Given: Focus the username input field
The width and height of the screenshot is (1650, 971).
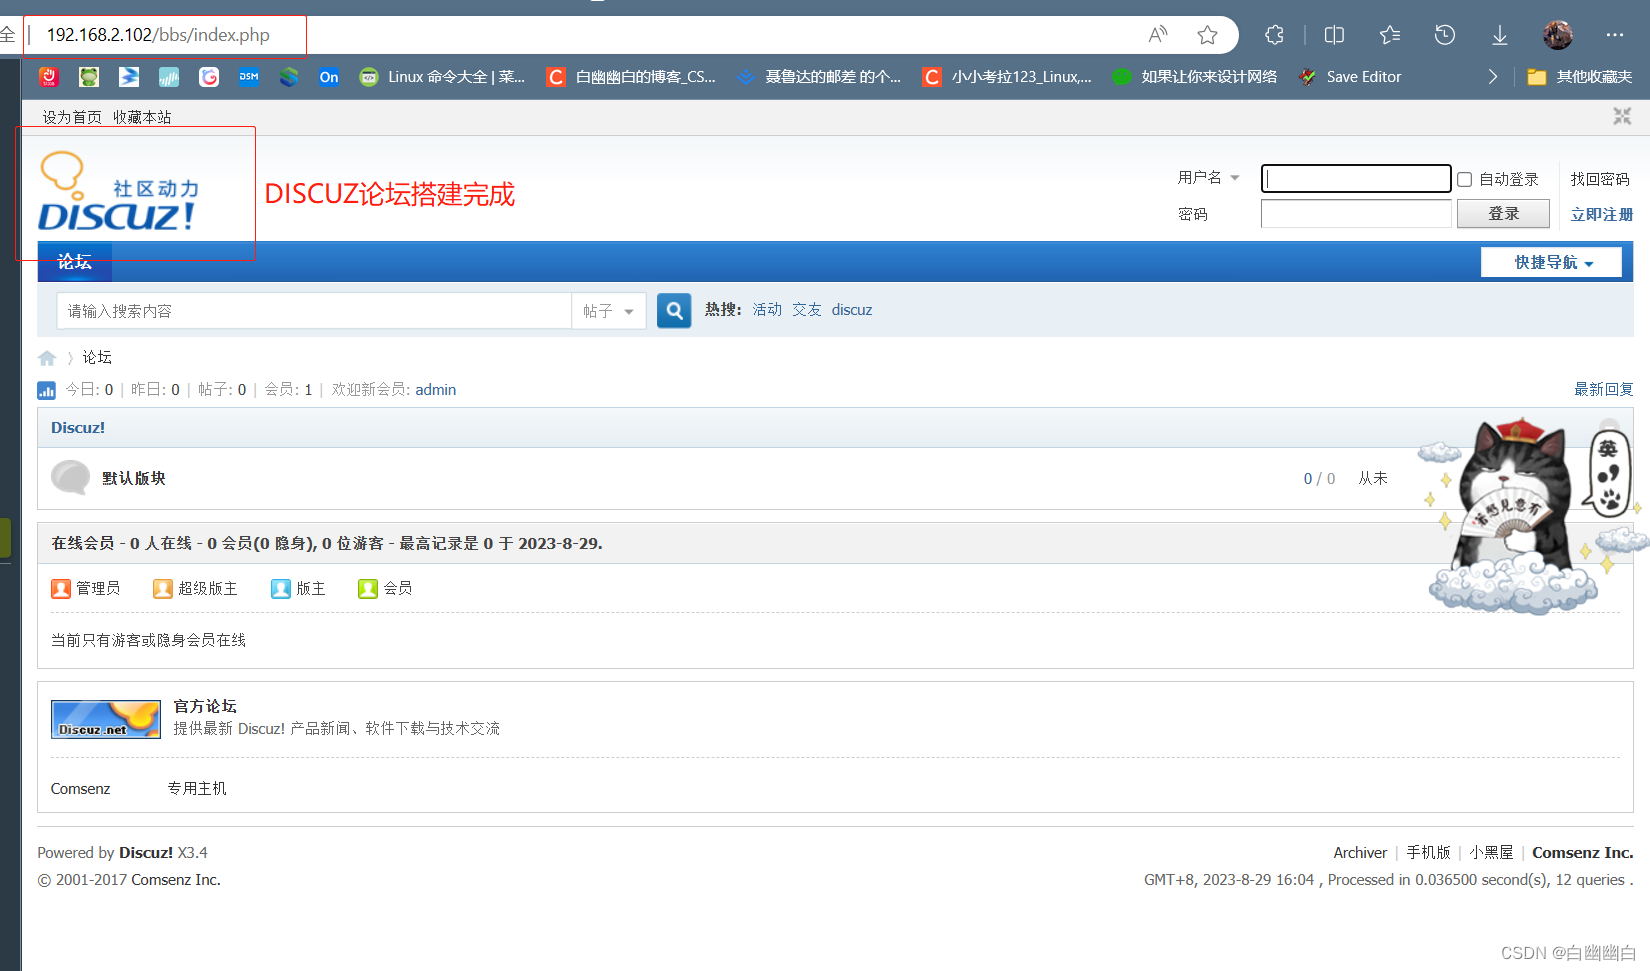Looking at the screenshot, I should pyautogui.click(x=1356, y=179).
